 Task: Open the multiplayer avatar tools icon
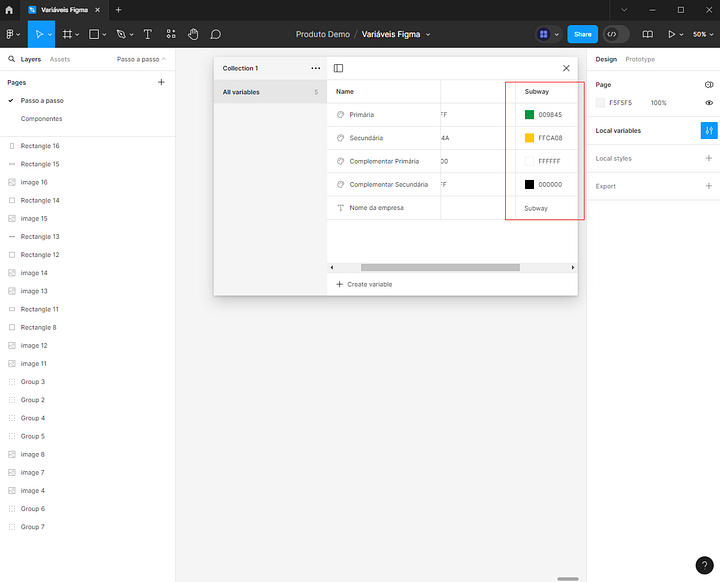click(x=544, y=34)
